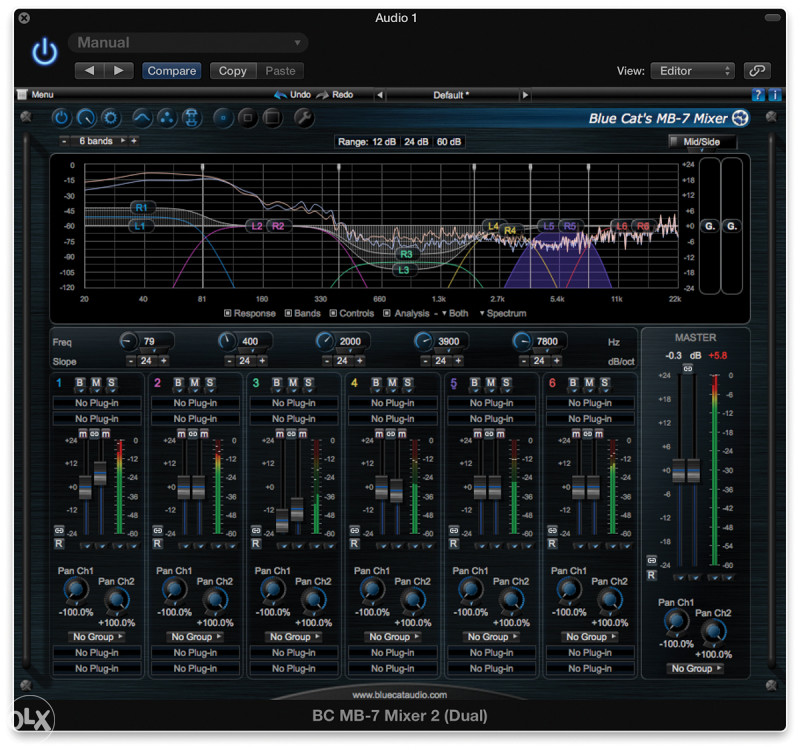The height and width of the screenshot is (750, 800).
Task: Solo band 6 with its S button
Action: pos(604,383)
